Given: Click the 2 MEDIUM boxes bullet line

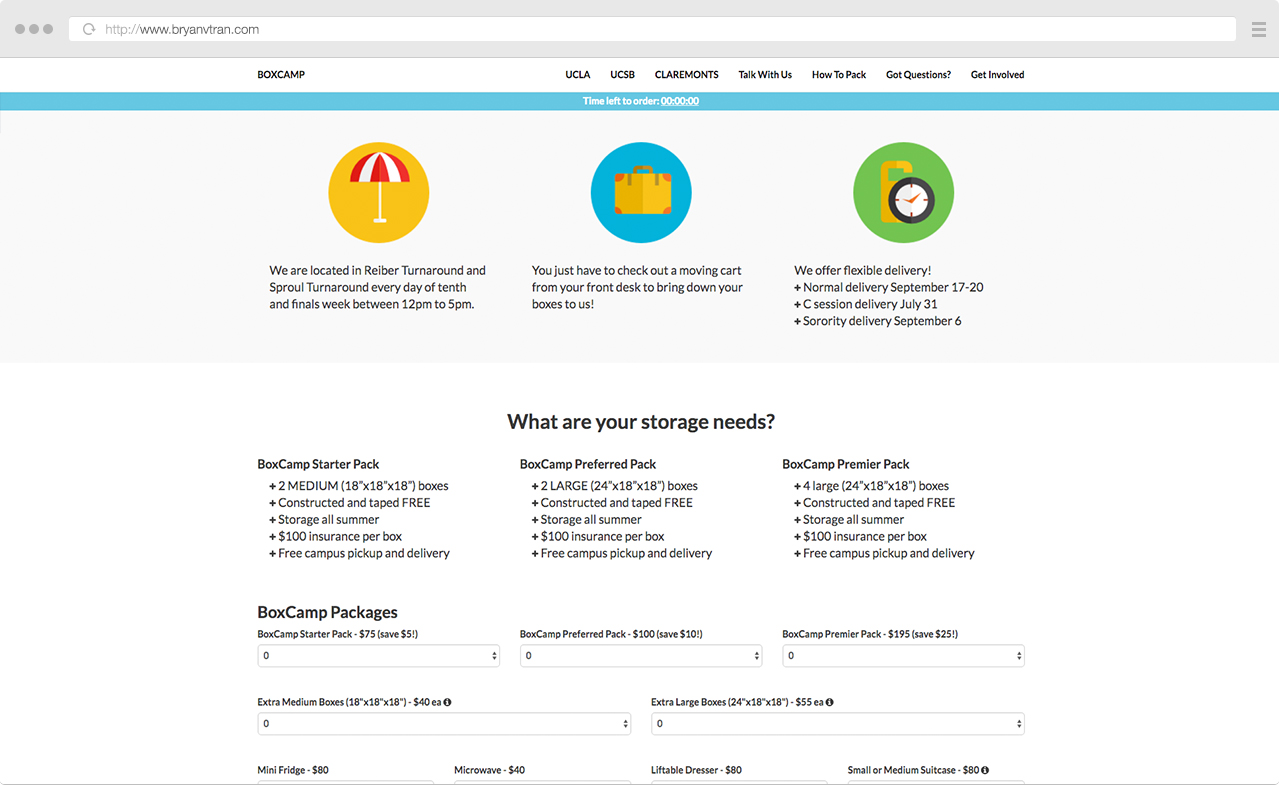Looking at the screenshot, I should coord(359,486).
